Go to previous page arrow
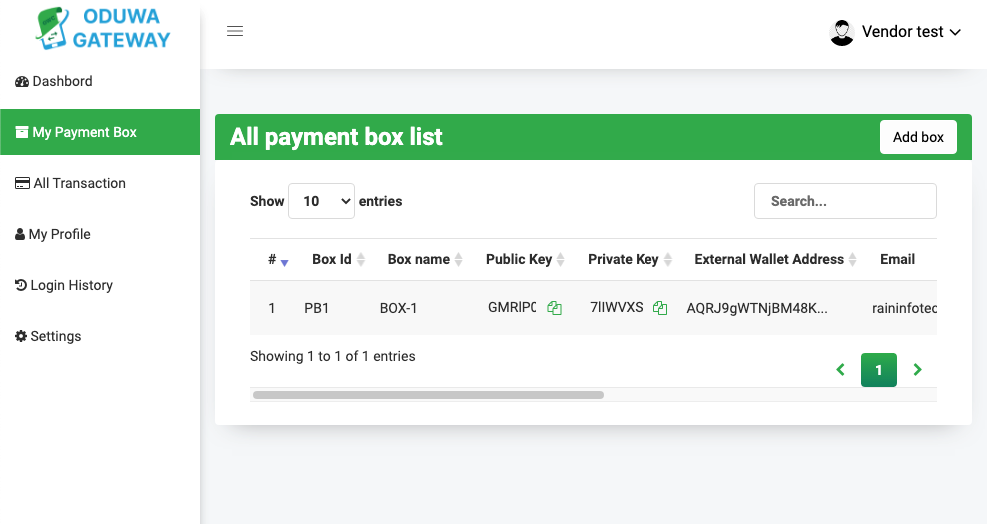The image size is (987, 524). coord(840,370)
